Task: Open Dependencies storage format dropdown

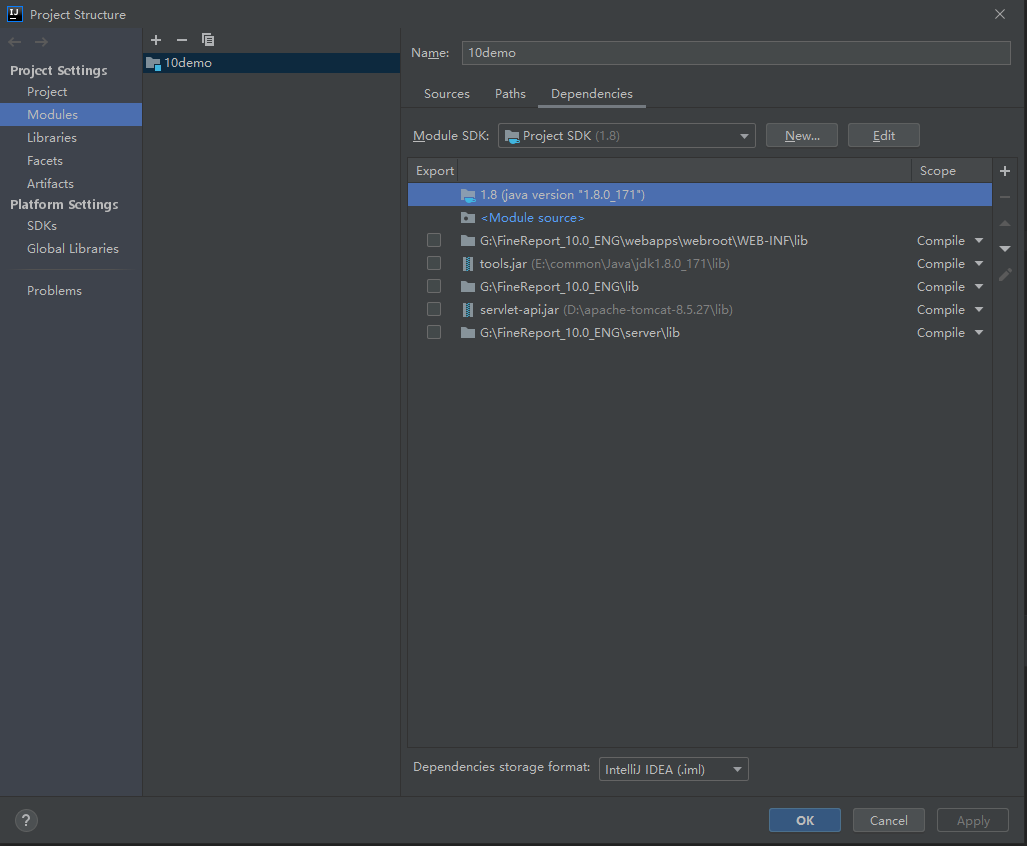Action: [673, 769]
